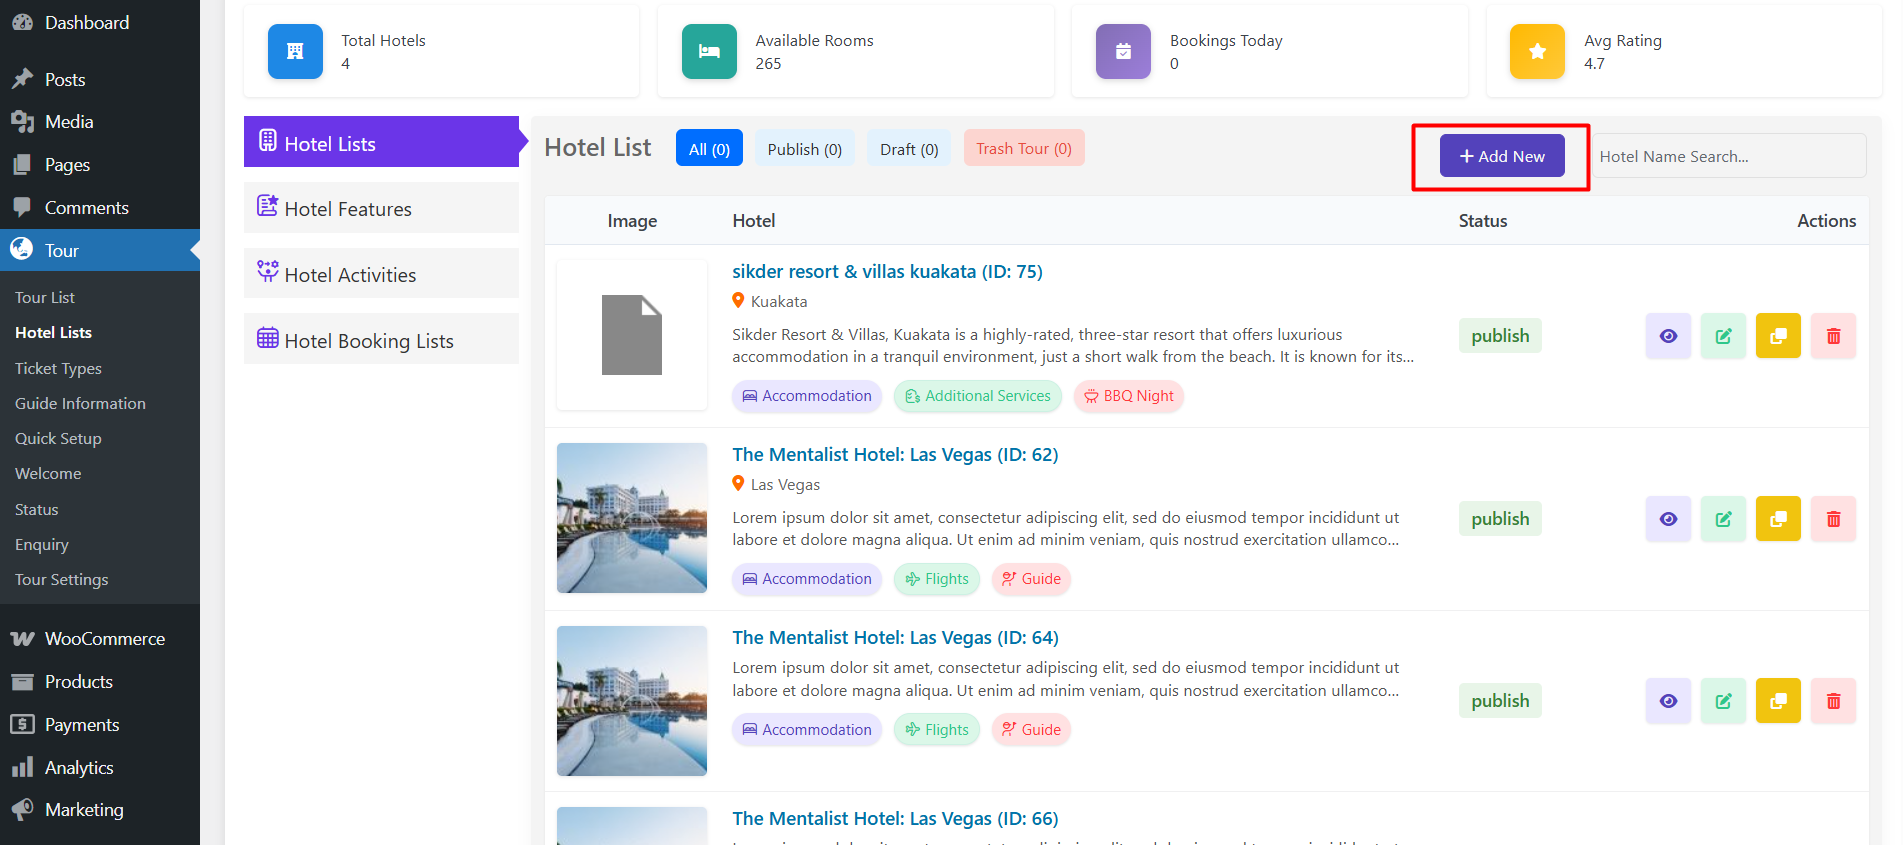The image size is (1903, 845).
Task: Open the sikder resort & villas kuakata link
Action: tap(886, 272)
